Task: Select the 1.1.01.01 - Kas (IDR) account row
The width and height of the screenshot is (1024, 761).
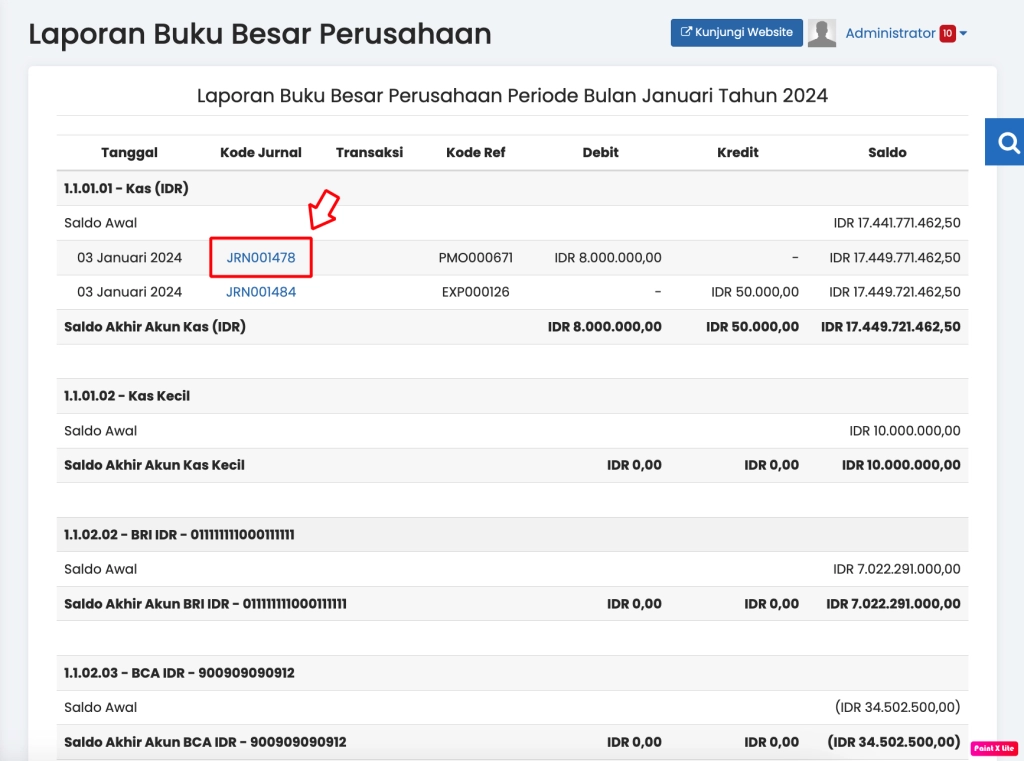Action: coord(126,188)
